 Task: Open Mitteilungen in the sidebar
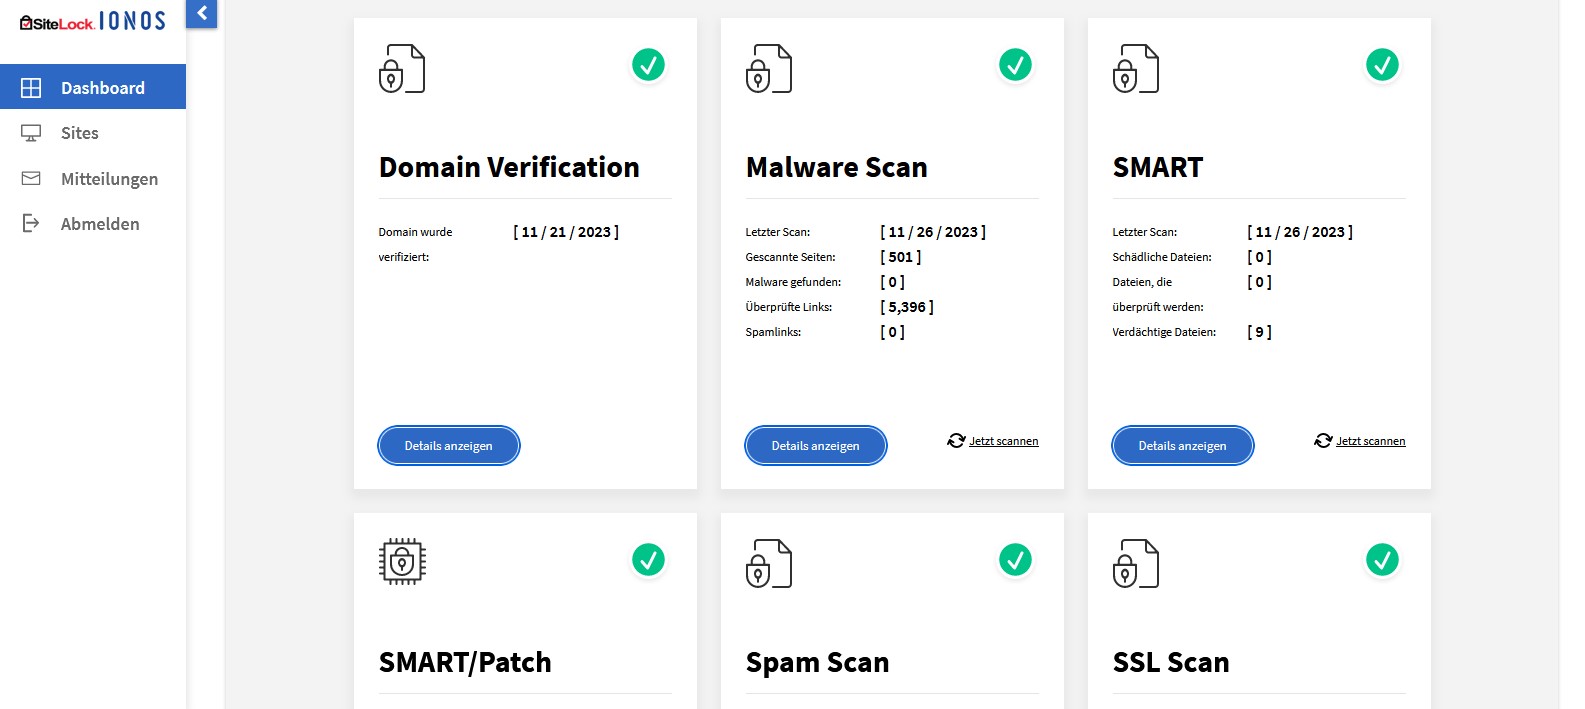click(109, 179)
